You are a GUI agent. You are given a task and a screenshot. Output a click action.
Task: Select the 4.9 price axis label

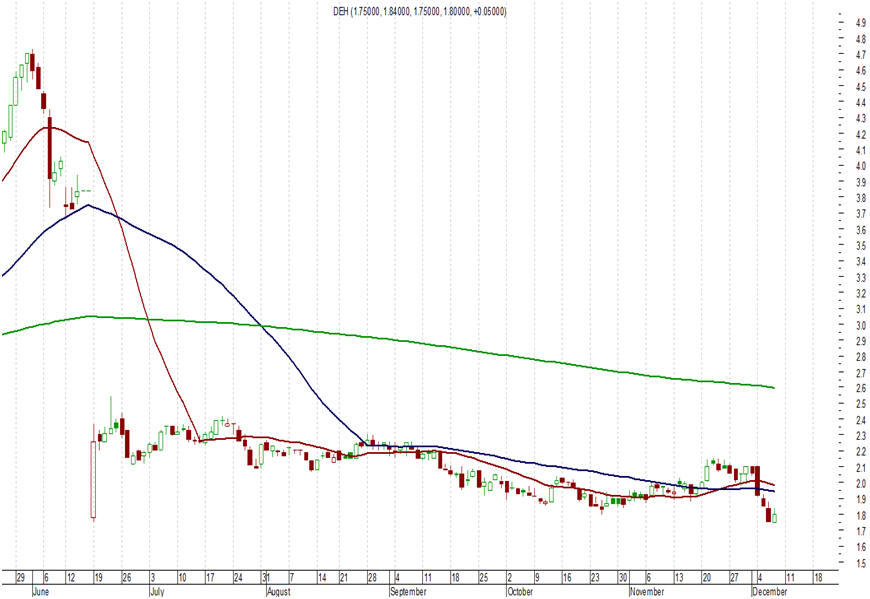(x=861, y=23)
